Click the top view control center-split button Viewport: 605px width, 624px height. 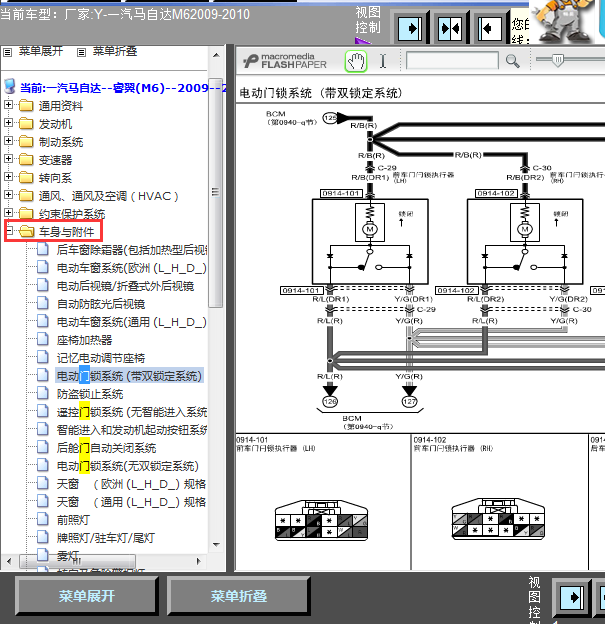450,29
